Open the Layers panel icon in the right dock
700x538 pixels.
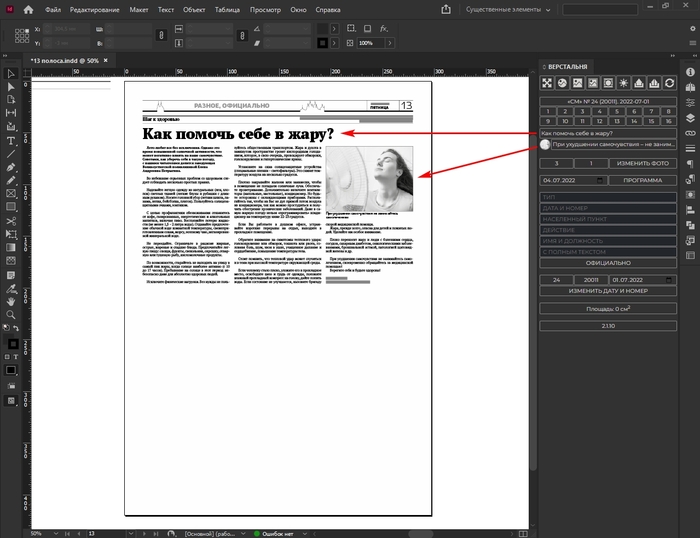pos(689,117)
